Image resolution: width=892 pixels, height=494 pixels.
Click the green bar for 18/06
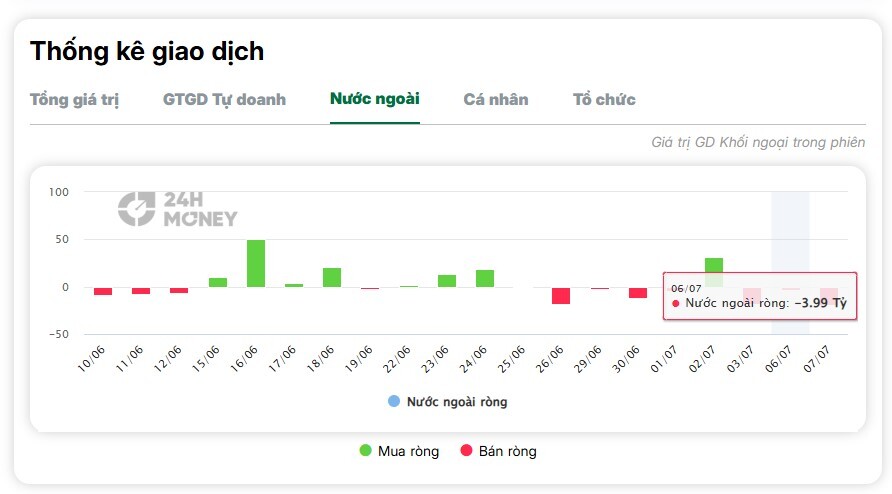click(332, 277)
